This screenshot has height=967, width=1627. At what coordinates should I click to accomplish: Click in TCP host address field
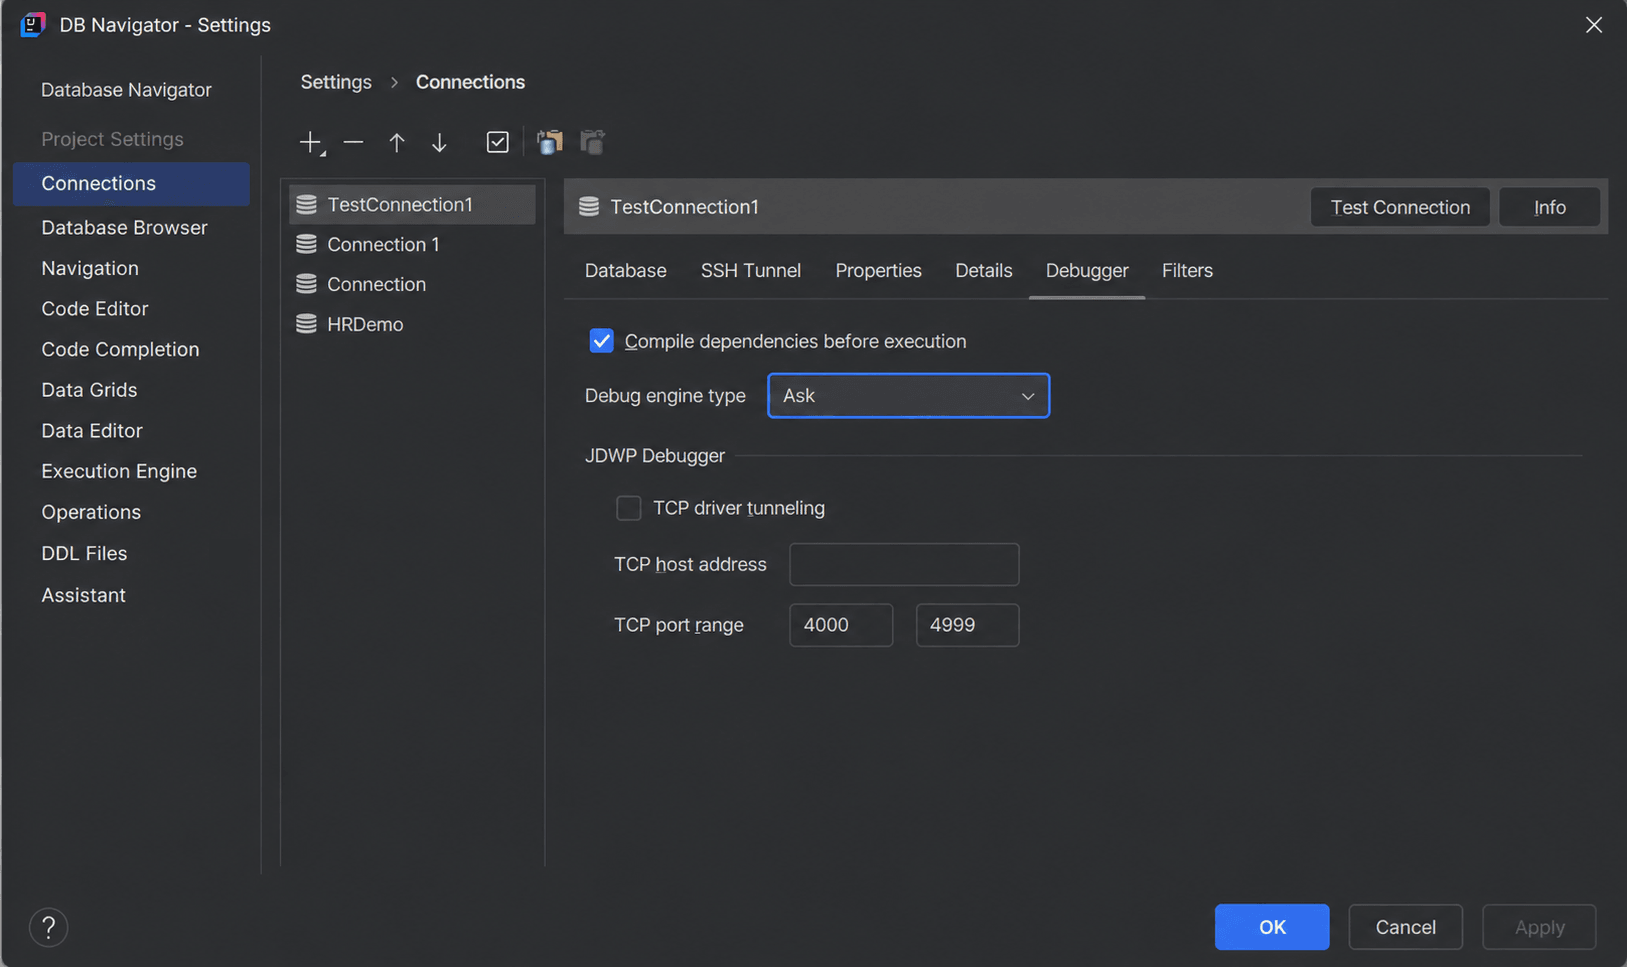point(904,564)
